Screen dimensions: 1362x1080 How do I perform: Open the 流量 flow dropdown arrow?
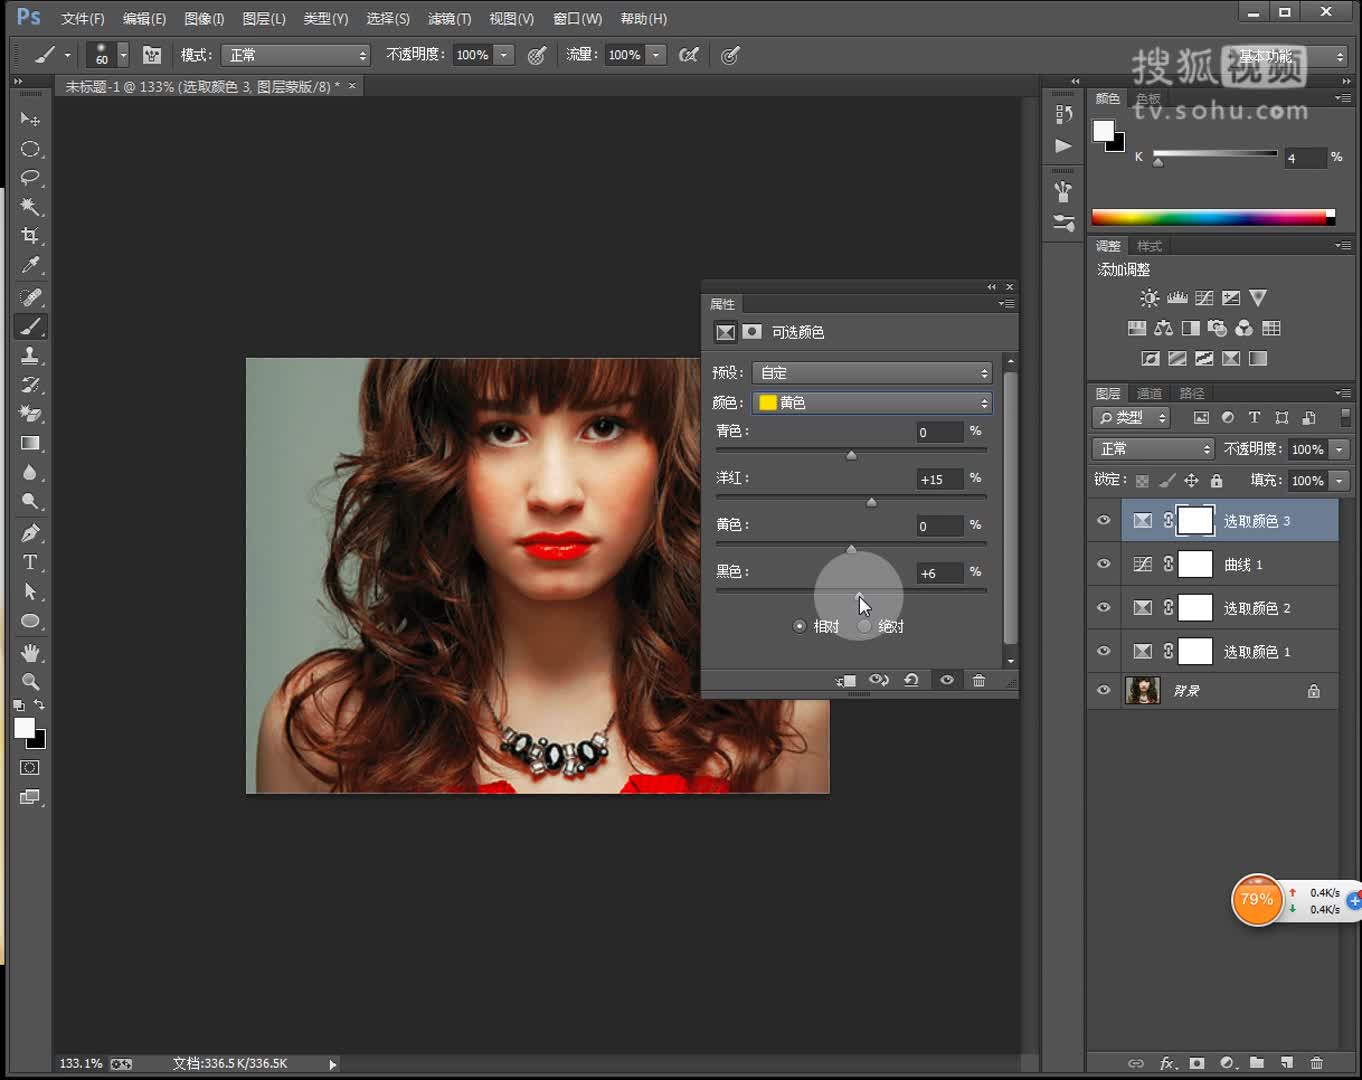tap(656, 55)
